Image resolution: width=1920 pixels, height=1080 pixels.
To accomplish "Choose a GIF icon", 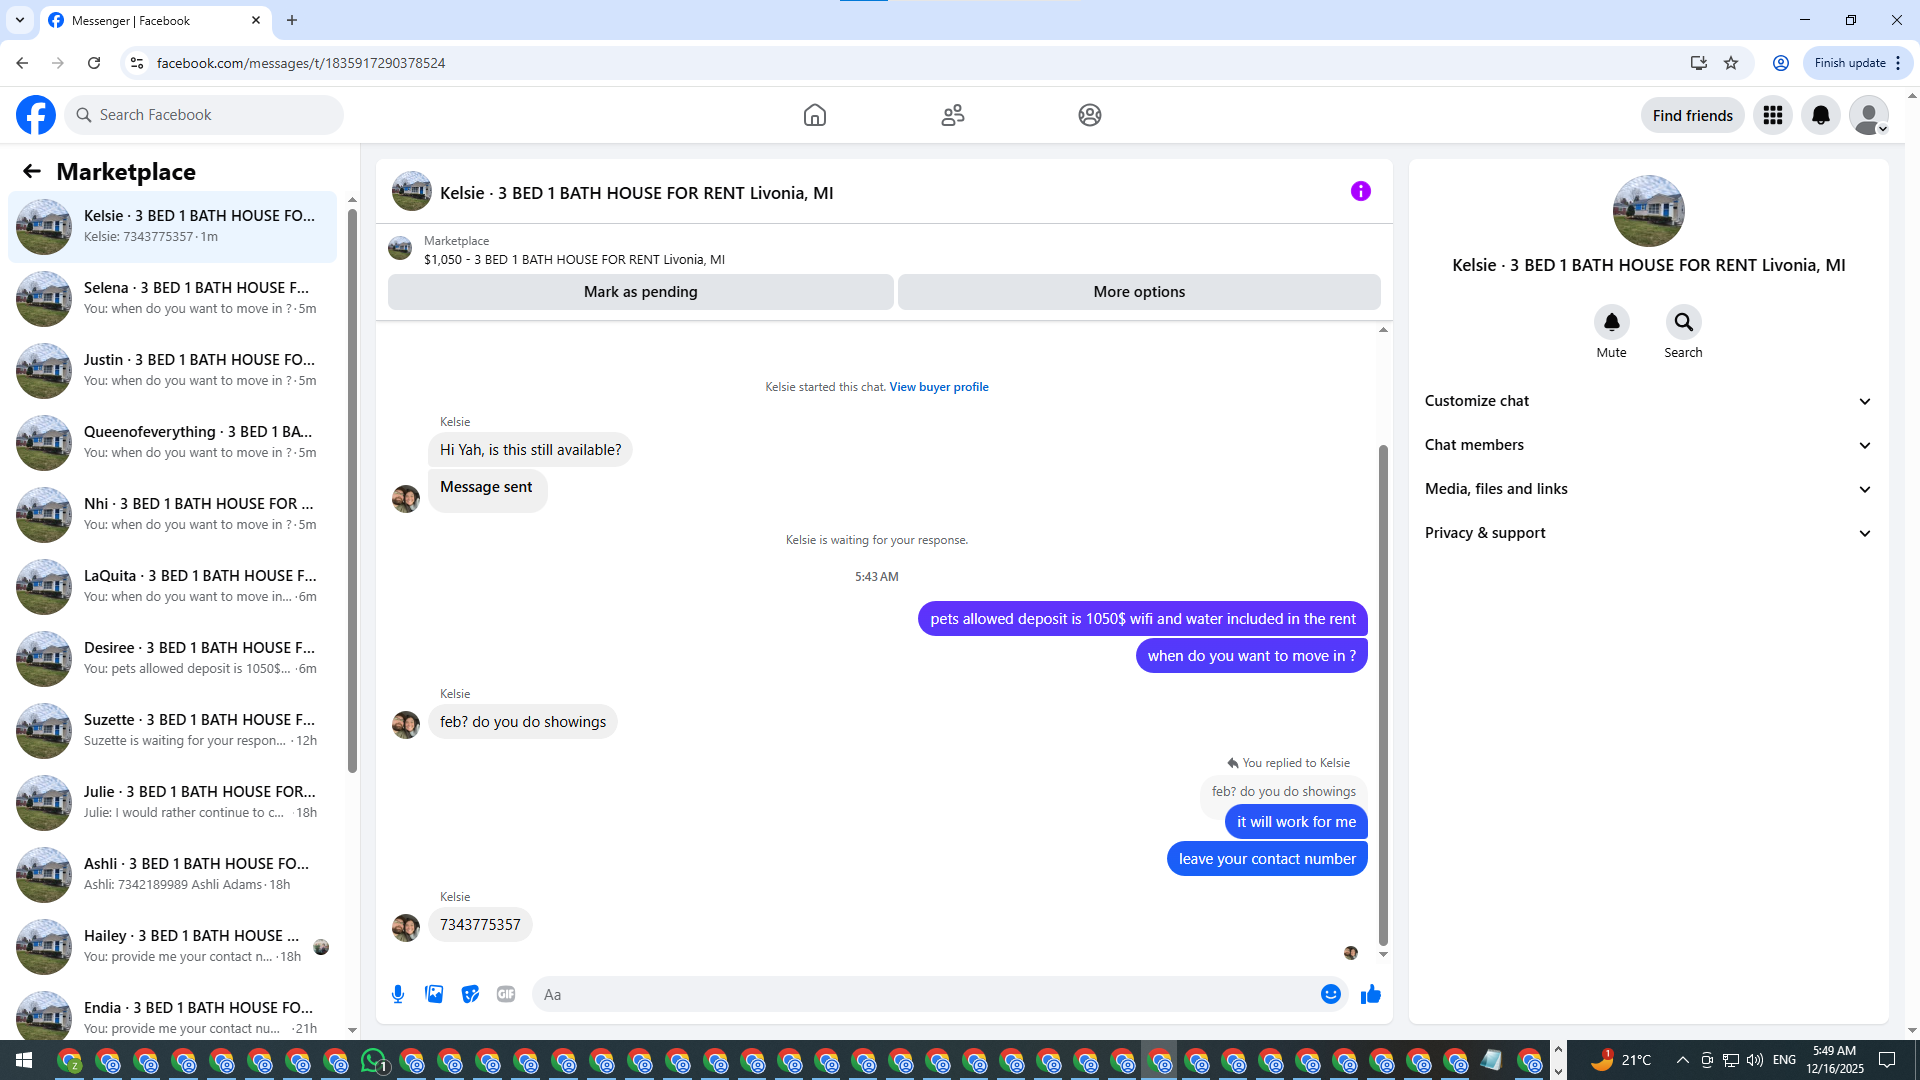I will 506,994.
